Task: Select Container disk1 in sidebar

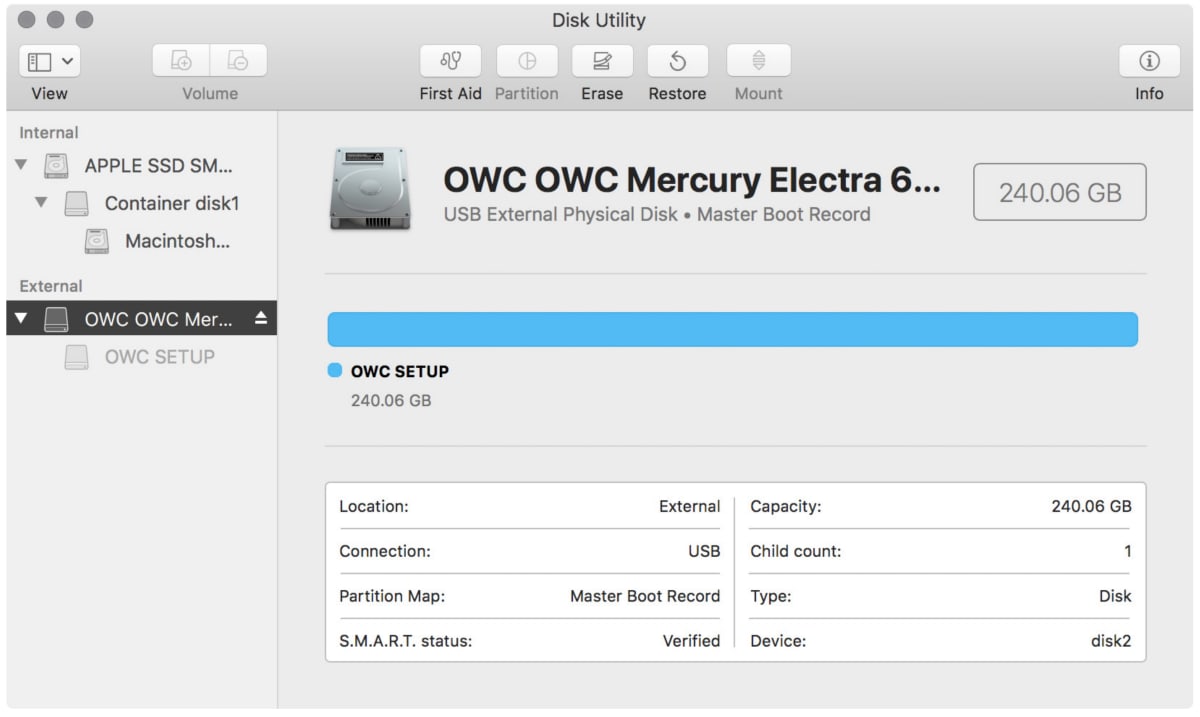Action: tap(171, 203)
